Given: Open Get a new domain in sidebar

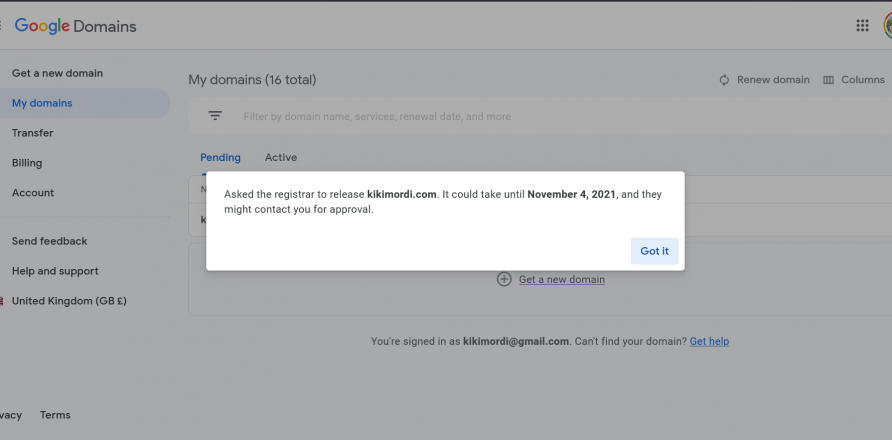Looking at the screenshot, I should click(57, 73).
